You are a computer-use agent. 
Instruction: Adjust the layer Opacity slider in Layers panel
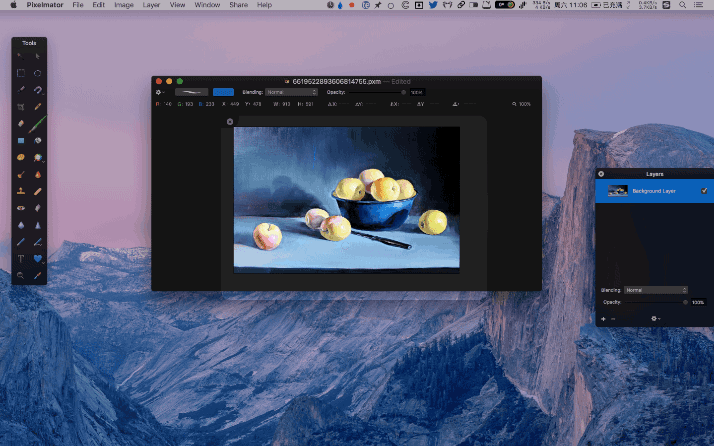click(656, 302)
